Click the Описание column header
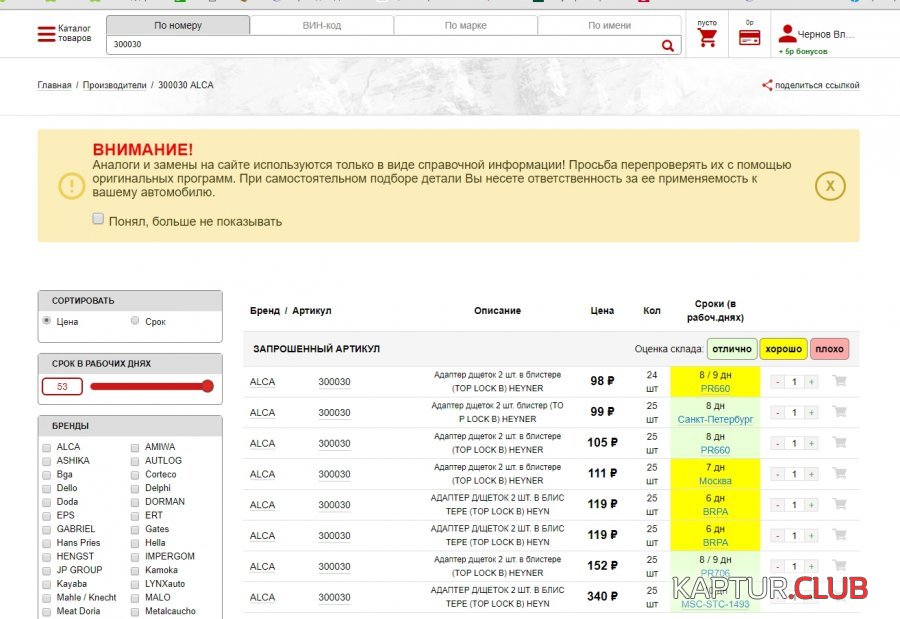 497,311
